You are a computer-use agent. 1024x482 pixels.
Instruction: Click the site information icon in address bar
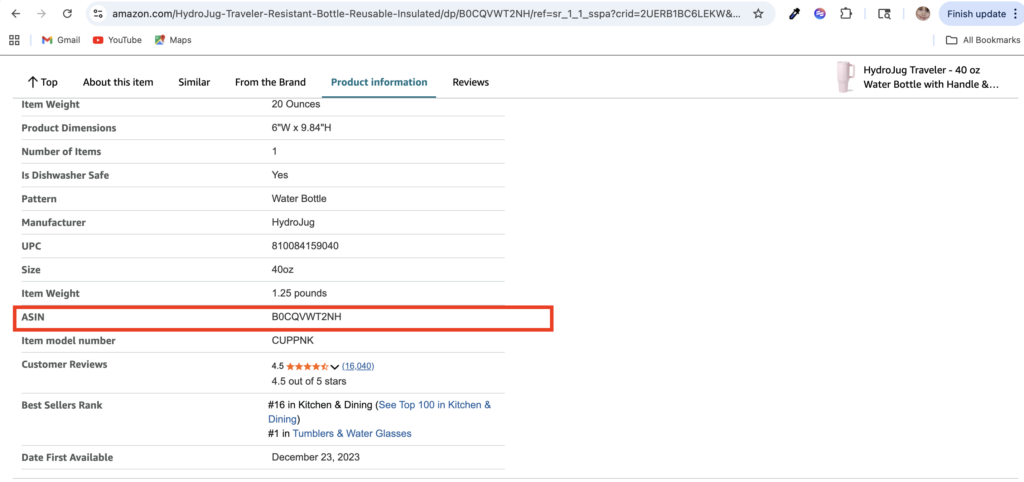pyautogui.click(x=97, y=14)
